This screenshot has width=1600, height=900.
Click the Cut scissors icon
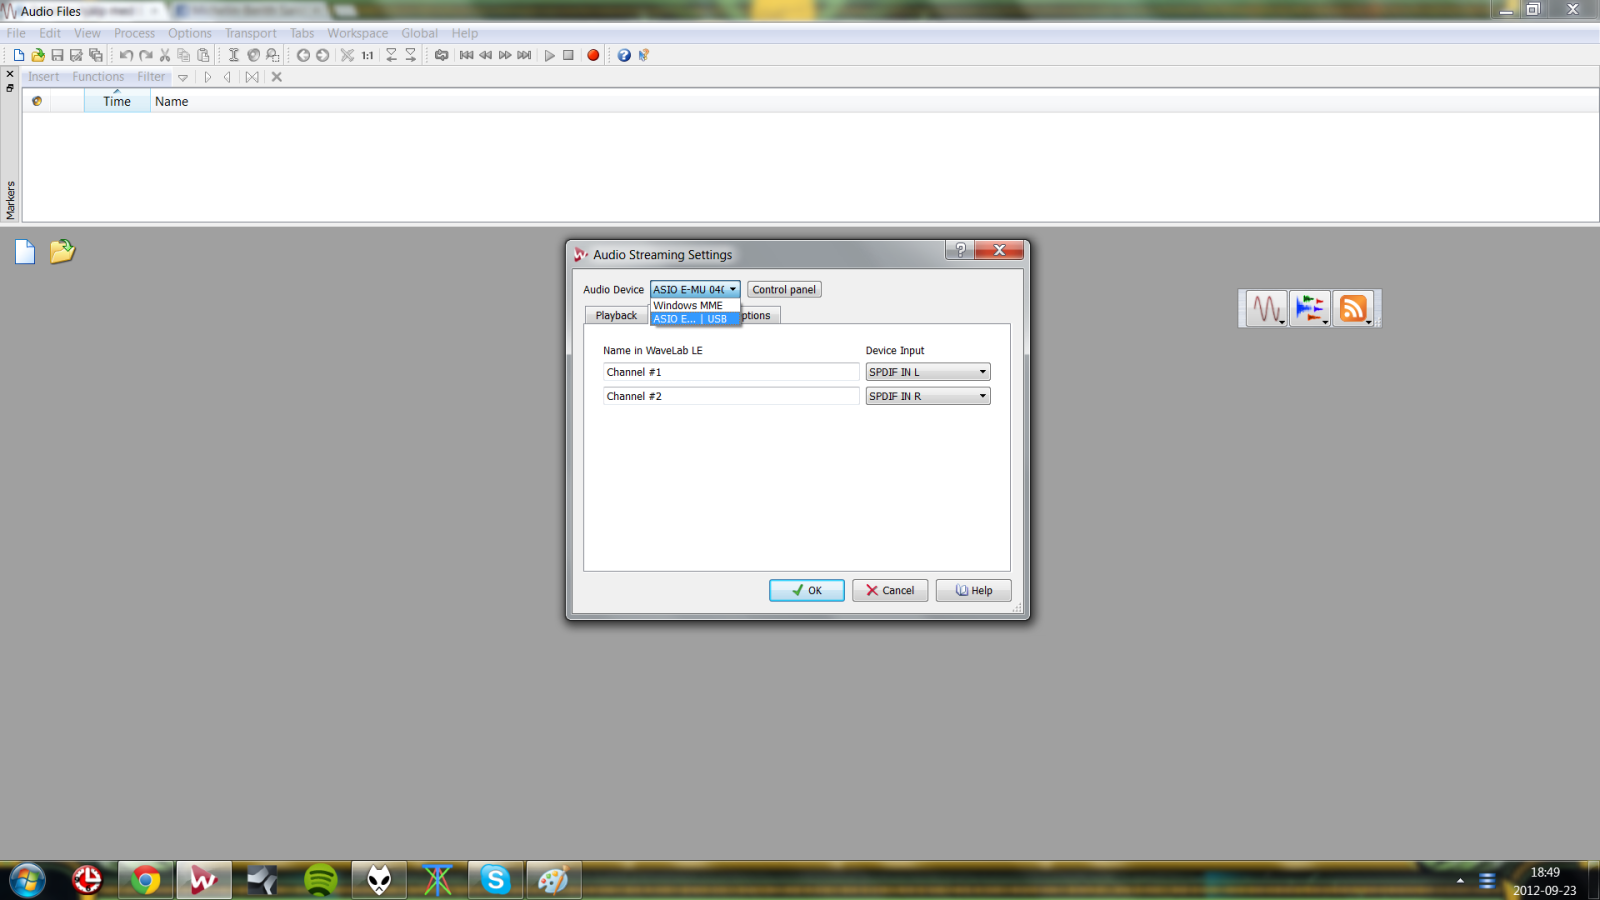pos(165,55)
